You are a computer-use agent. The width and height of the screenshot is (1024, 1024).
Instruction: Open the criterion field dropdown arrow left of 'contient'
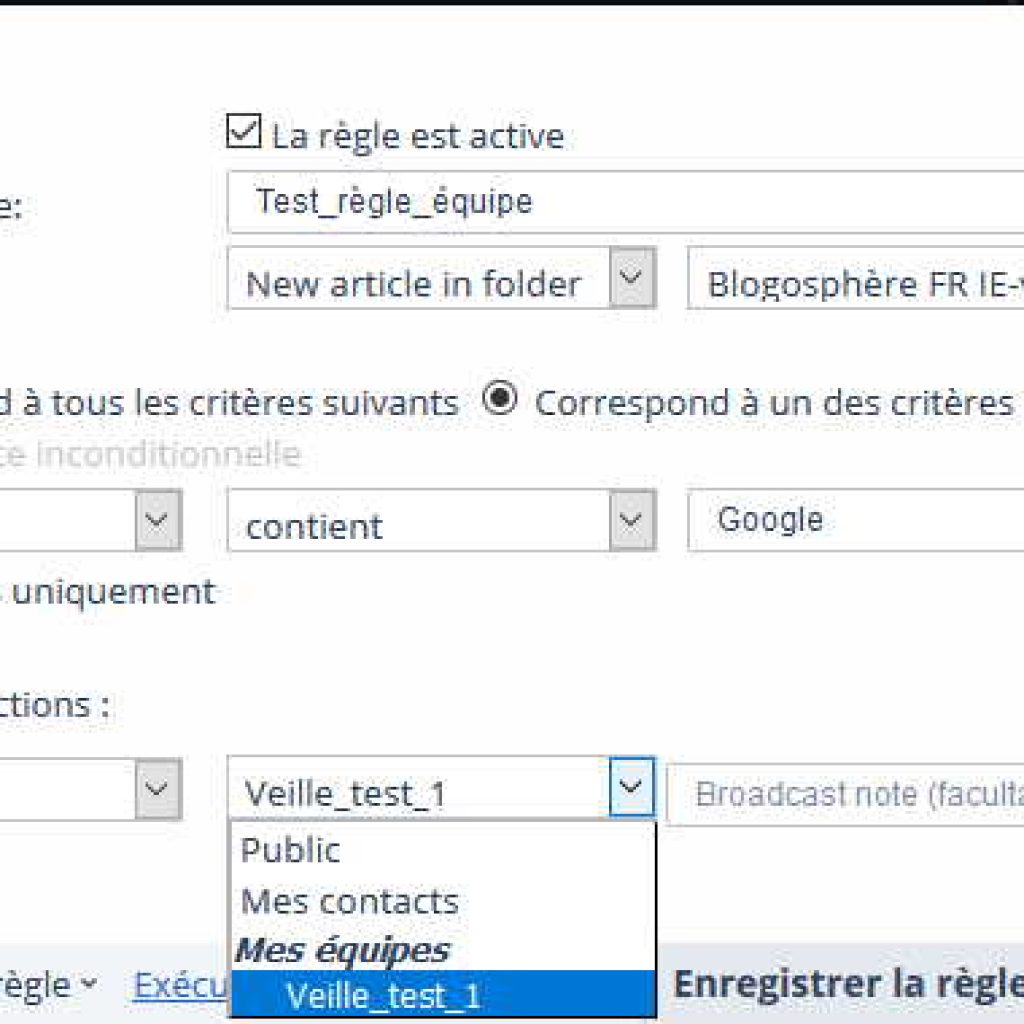[157, 520]
